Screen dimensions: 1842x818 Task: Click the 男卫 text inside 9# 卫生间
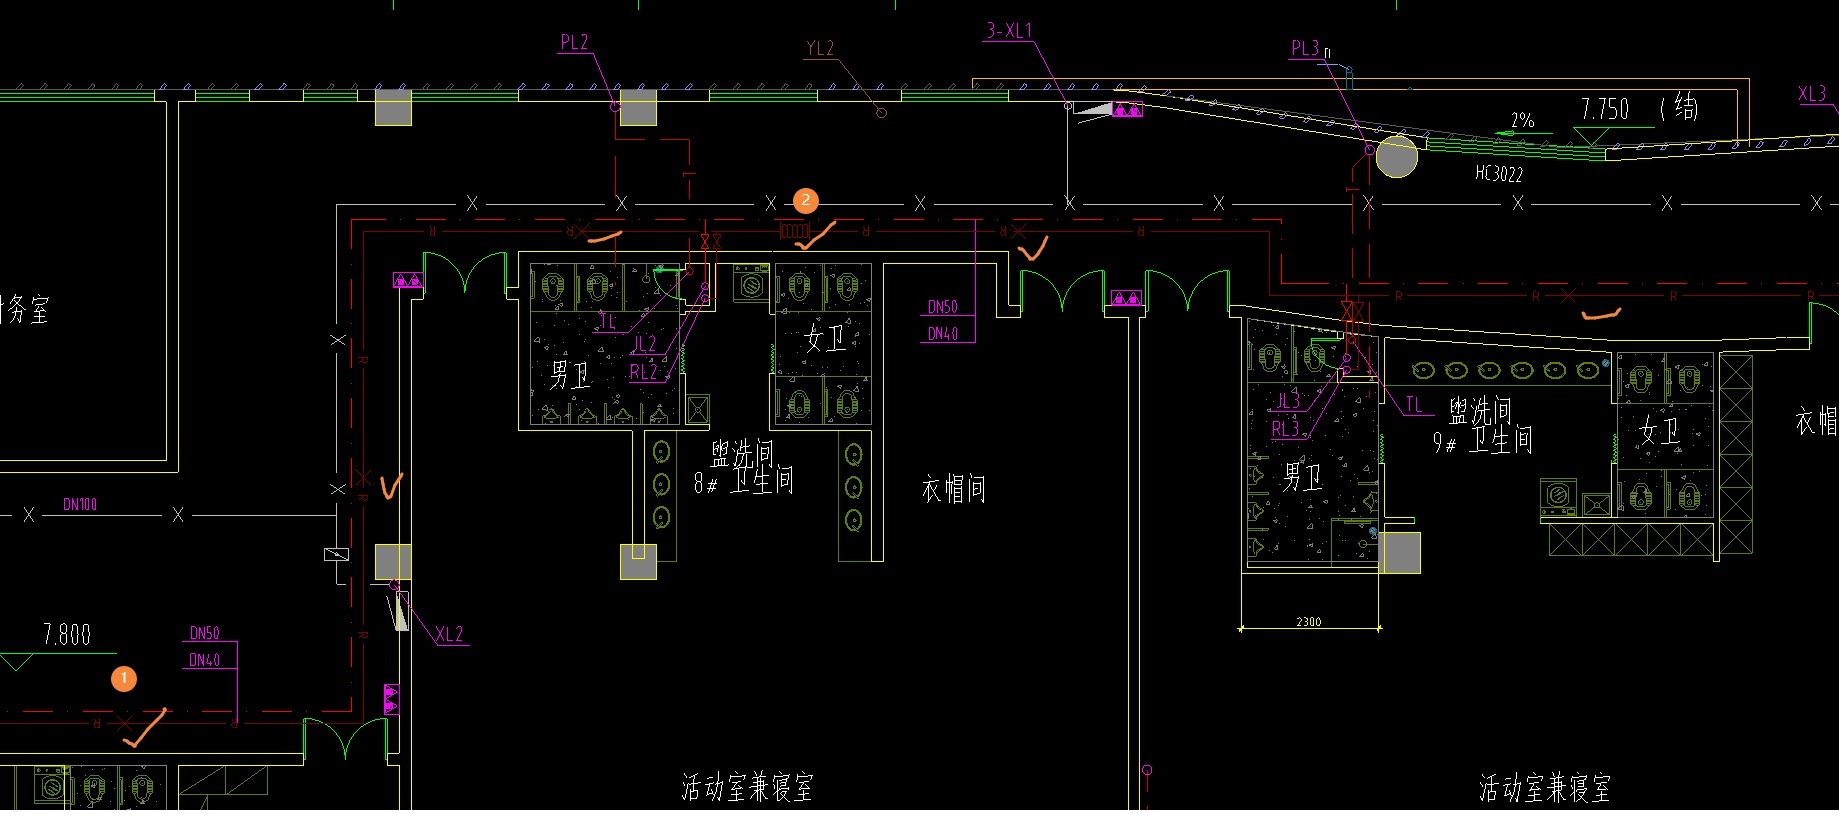(1304, 476)
